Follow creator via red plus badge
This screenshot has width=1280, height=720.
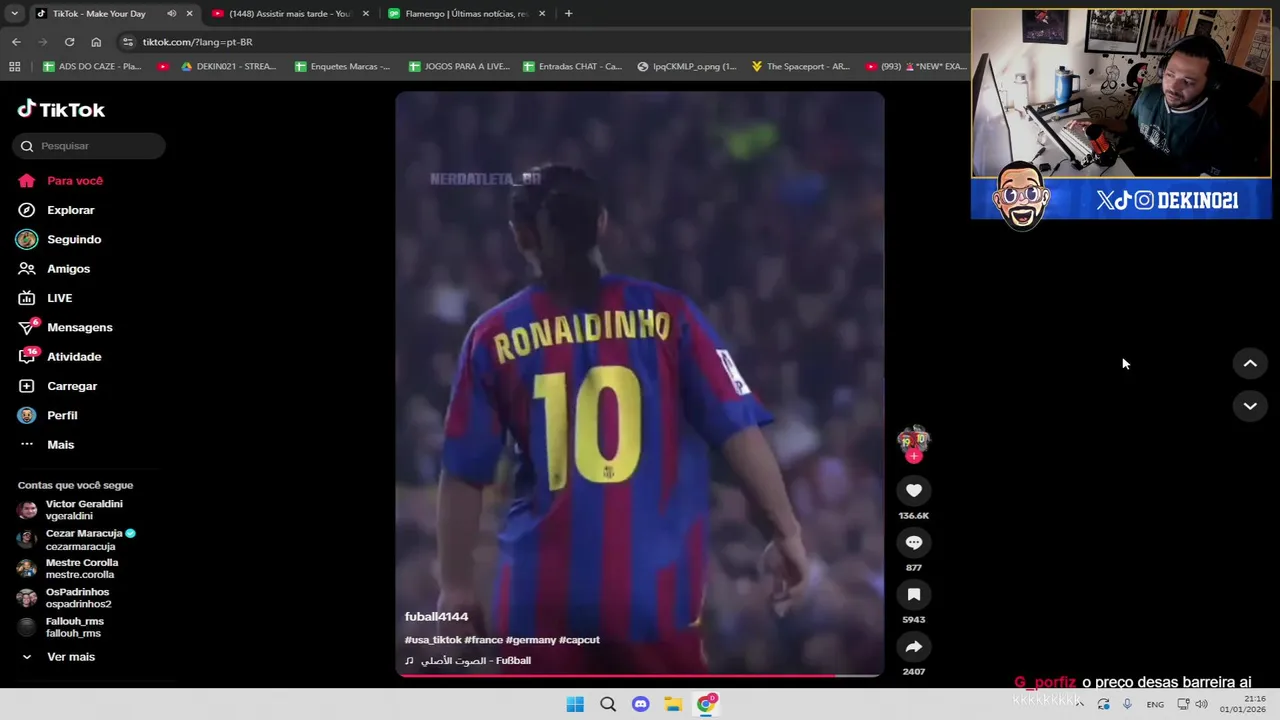913,456
